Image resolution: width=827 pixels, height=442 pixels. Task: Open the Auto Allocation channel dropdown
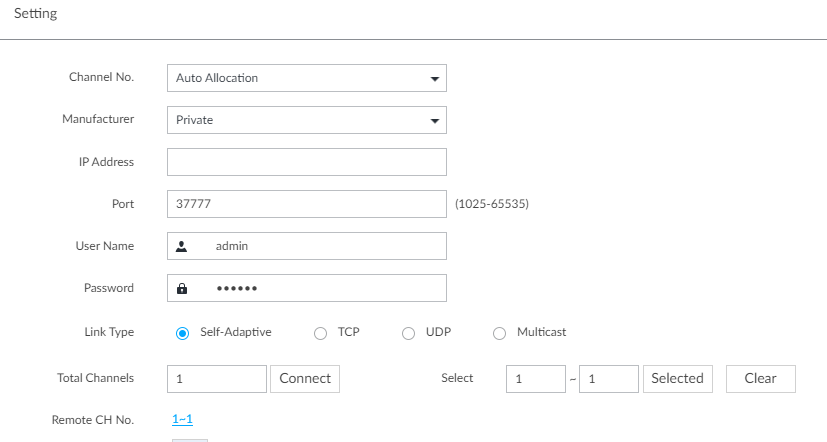coord(307,78)
